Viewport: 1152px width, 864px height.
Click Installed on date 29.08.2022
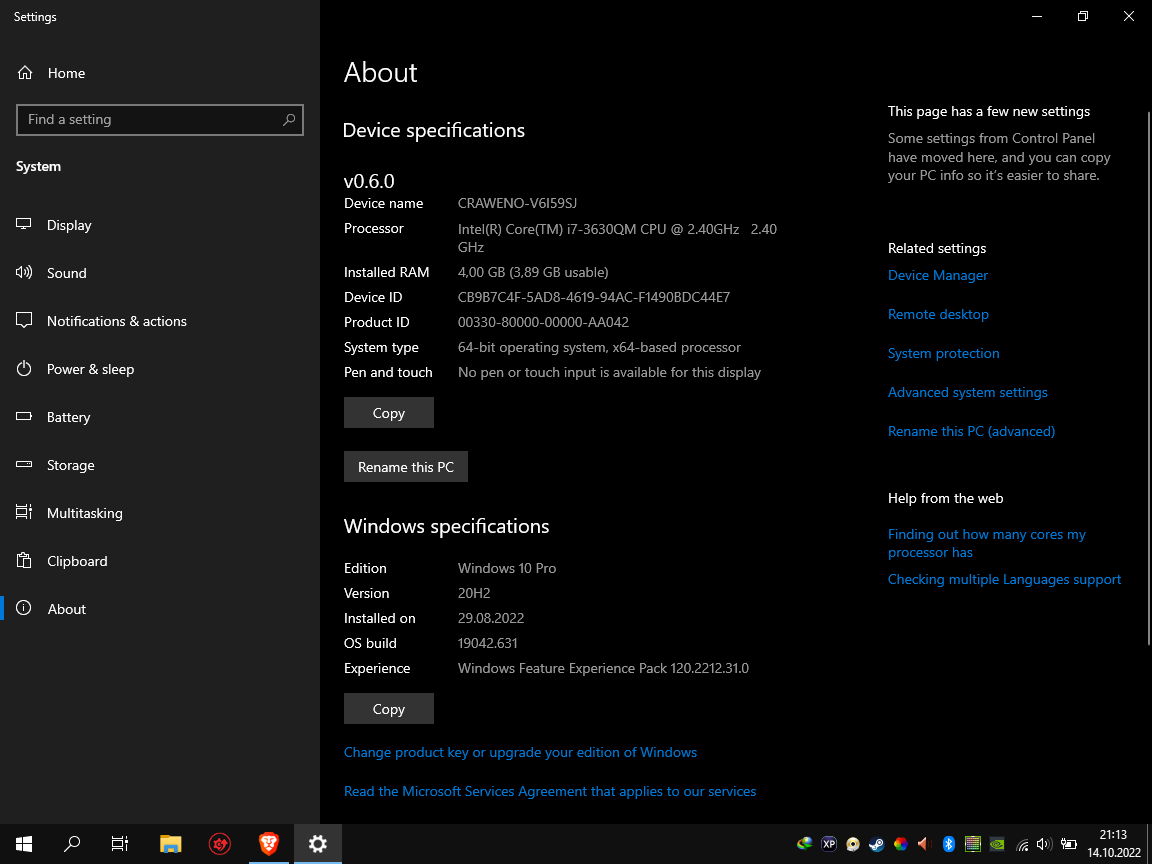point(491,619)
